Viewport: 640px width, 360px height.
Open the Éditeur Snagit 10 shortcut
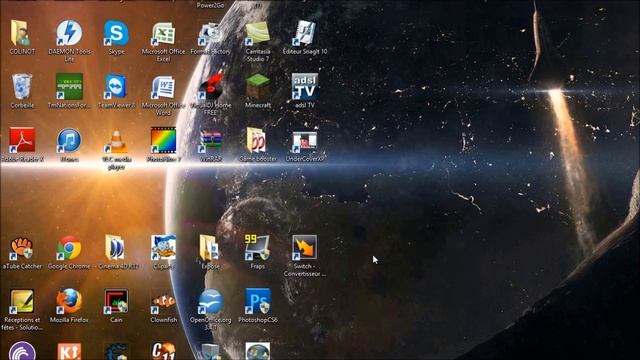tap(304, 33)
